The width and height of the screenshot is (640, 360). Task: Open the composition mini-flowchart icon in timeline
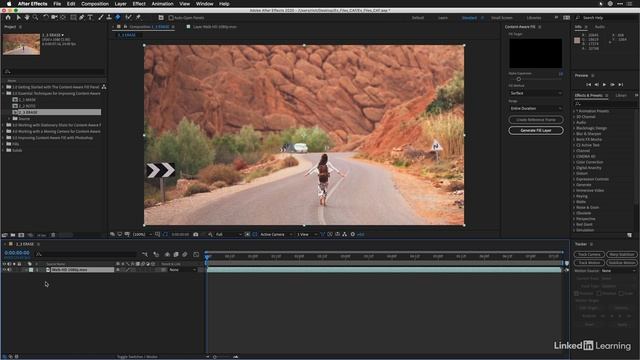145,254
